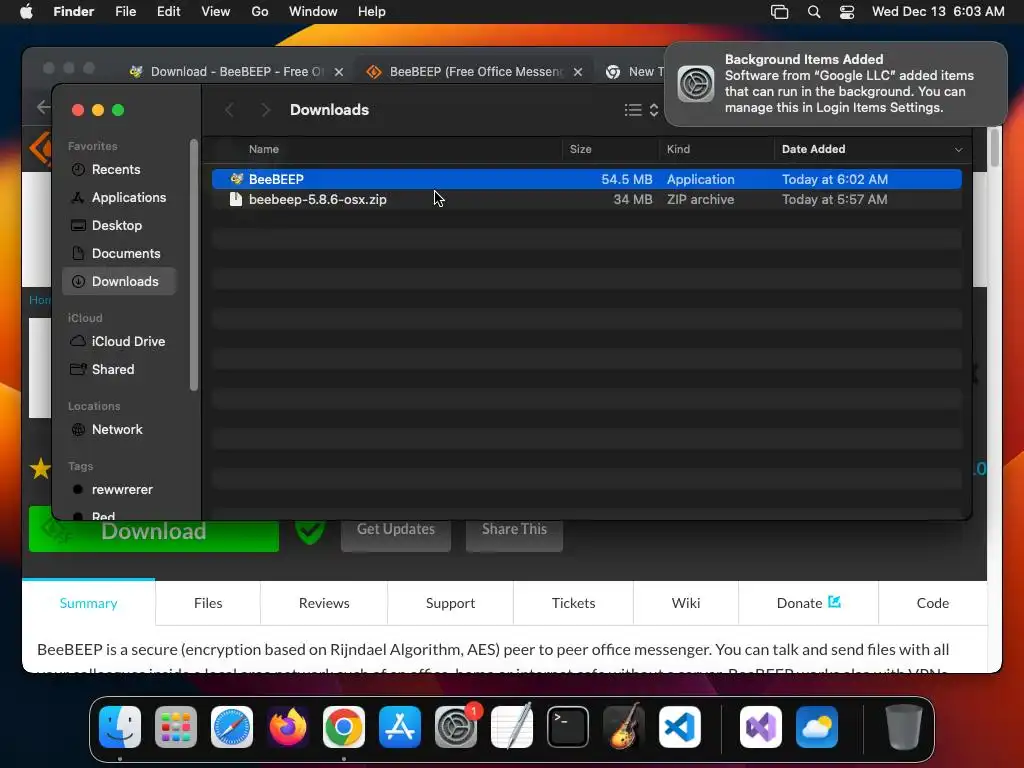This screenshot has height=768, width=1024.
Task: Open the Window menu
Action: (313, 12)
